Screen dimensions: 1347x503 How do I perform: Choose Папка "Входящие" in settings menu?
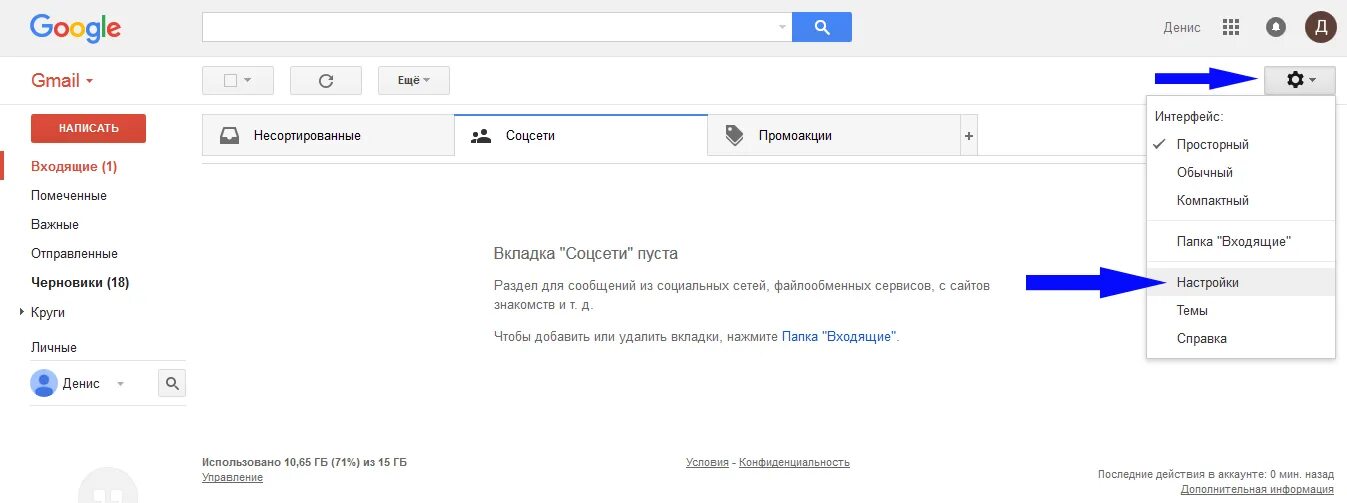coord(1241,241)
